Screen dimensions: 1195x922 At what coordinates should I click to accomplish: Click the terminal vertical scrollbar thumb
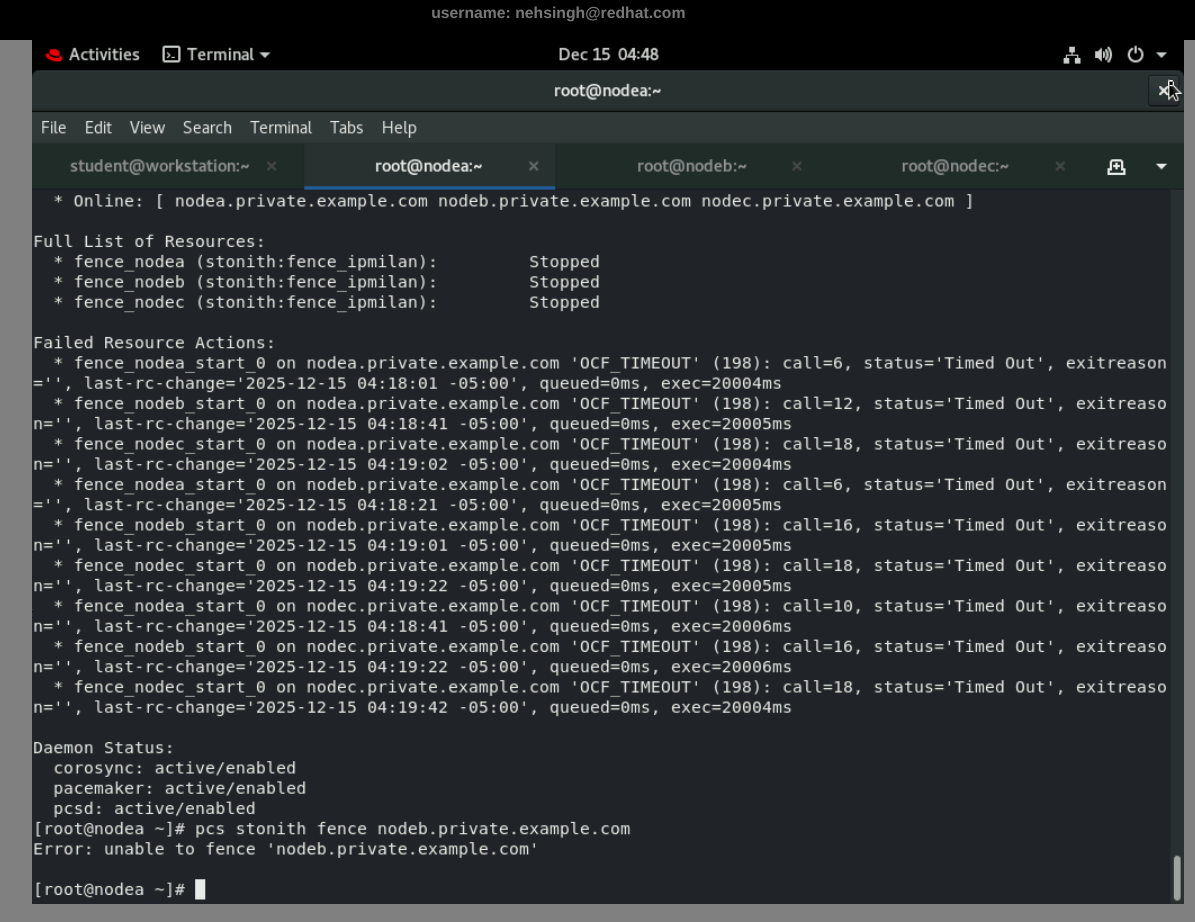coord(1177,878)
